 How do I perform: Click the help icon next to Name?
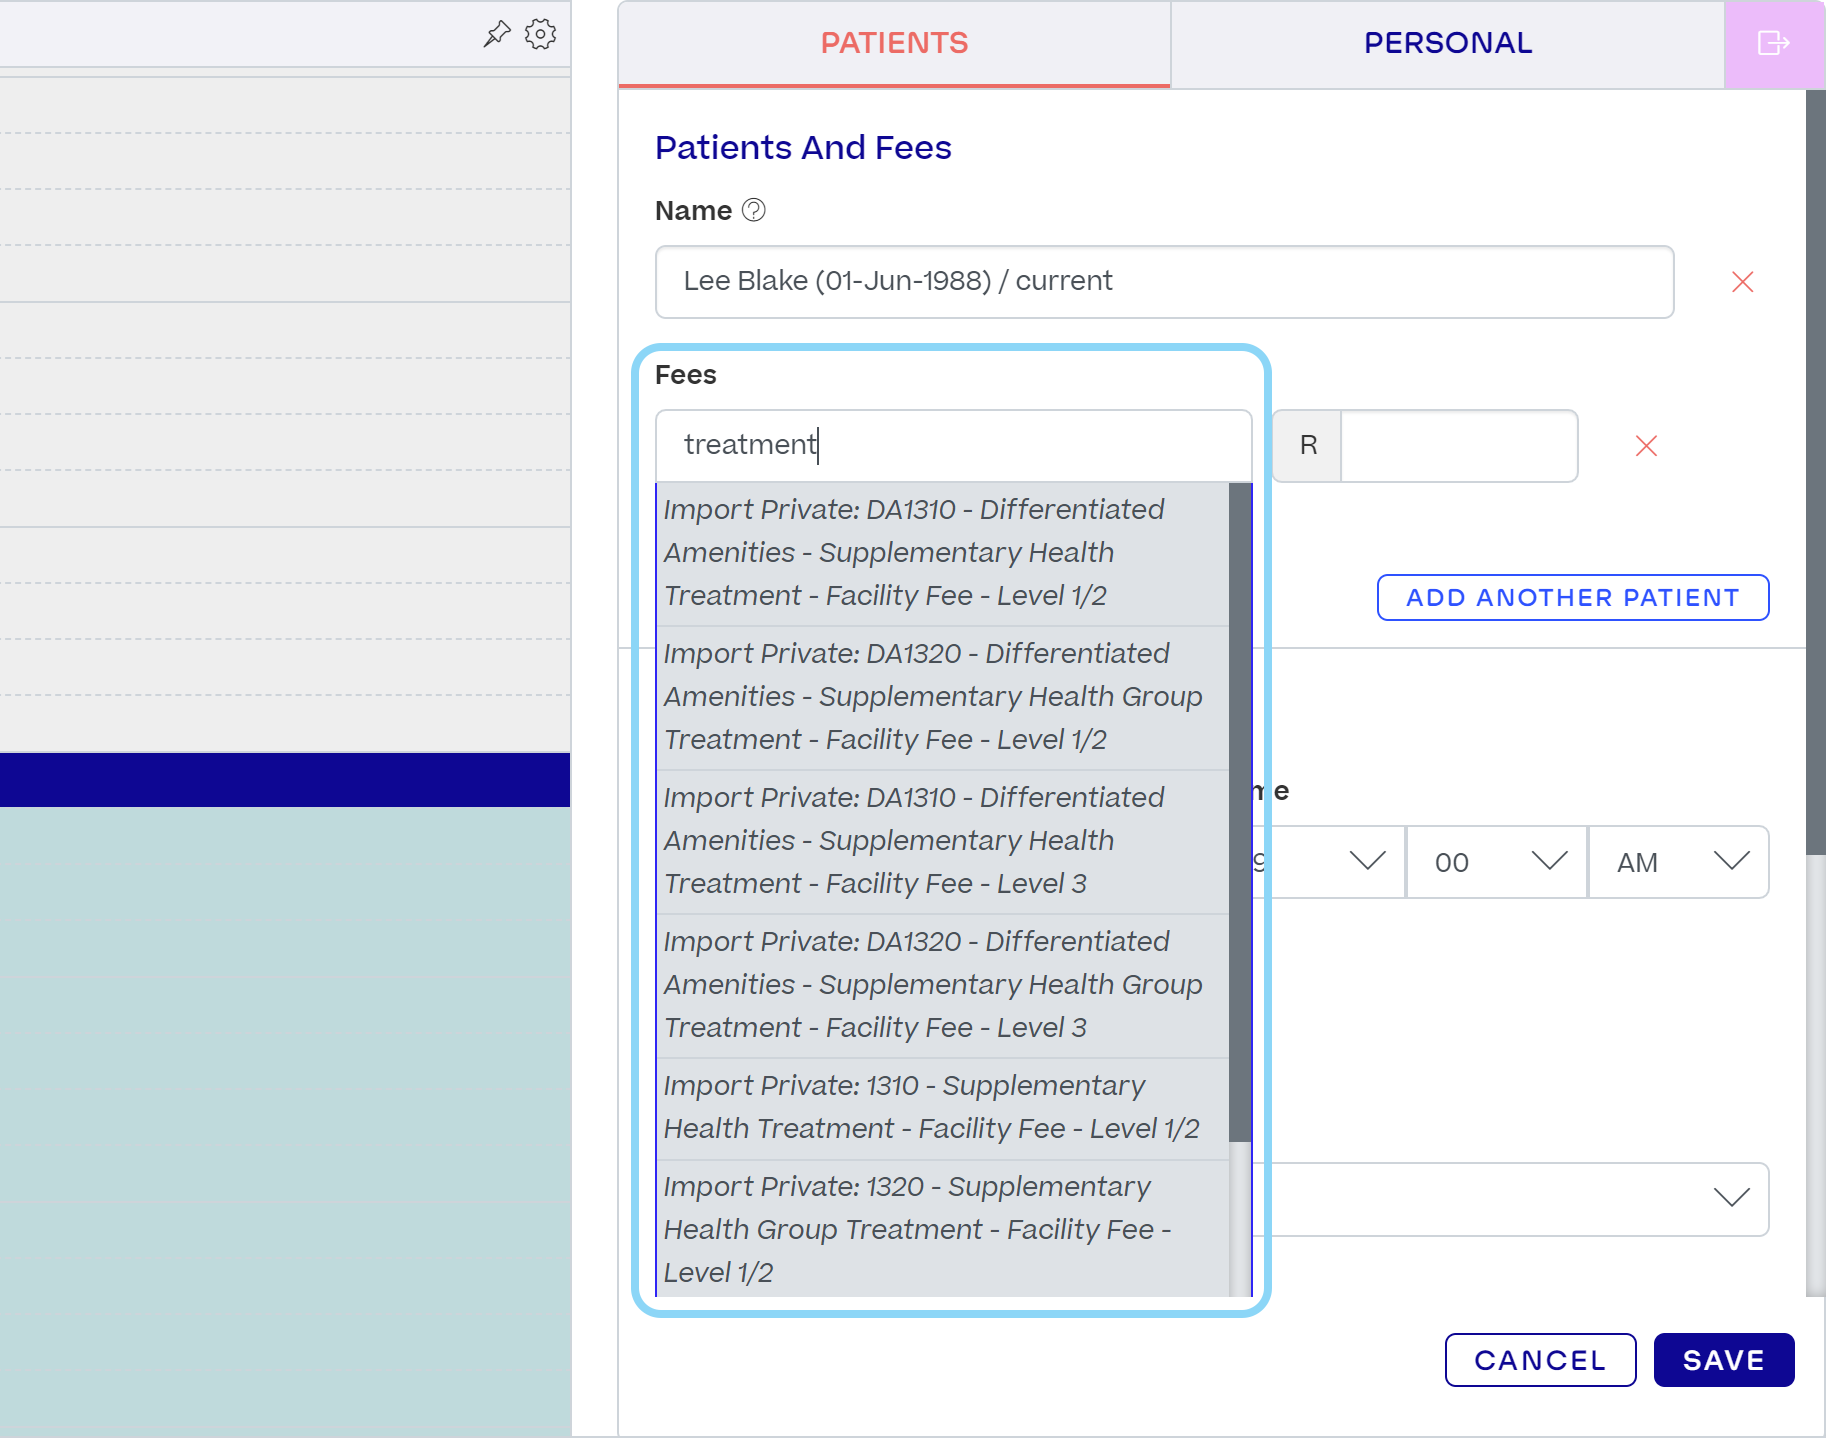click(x=754, y=210)
